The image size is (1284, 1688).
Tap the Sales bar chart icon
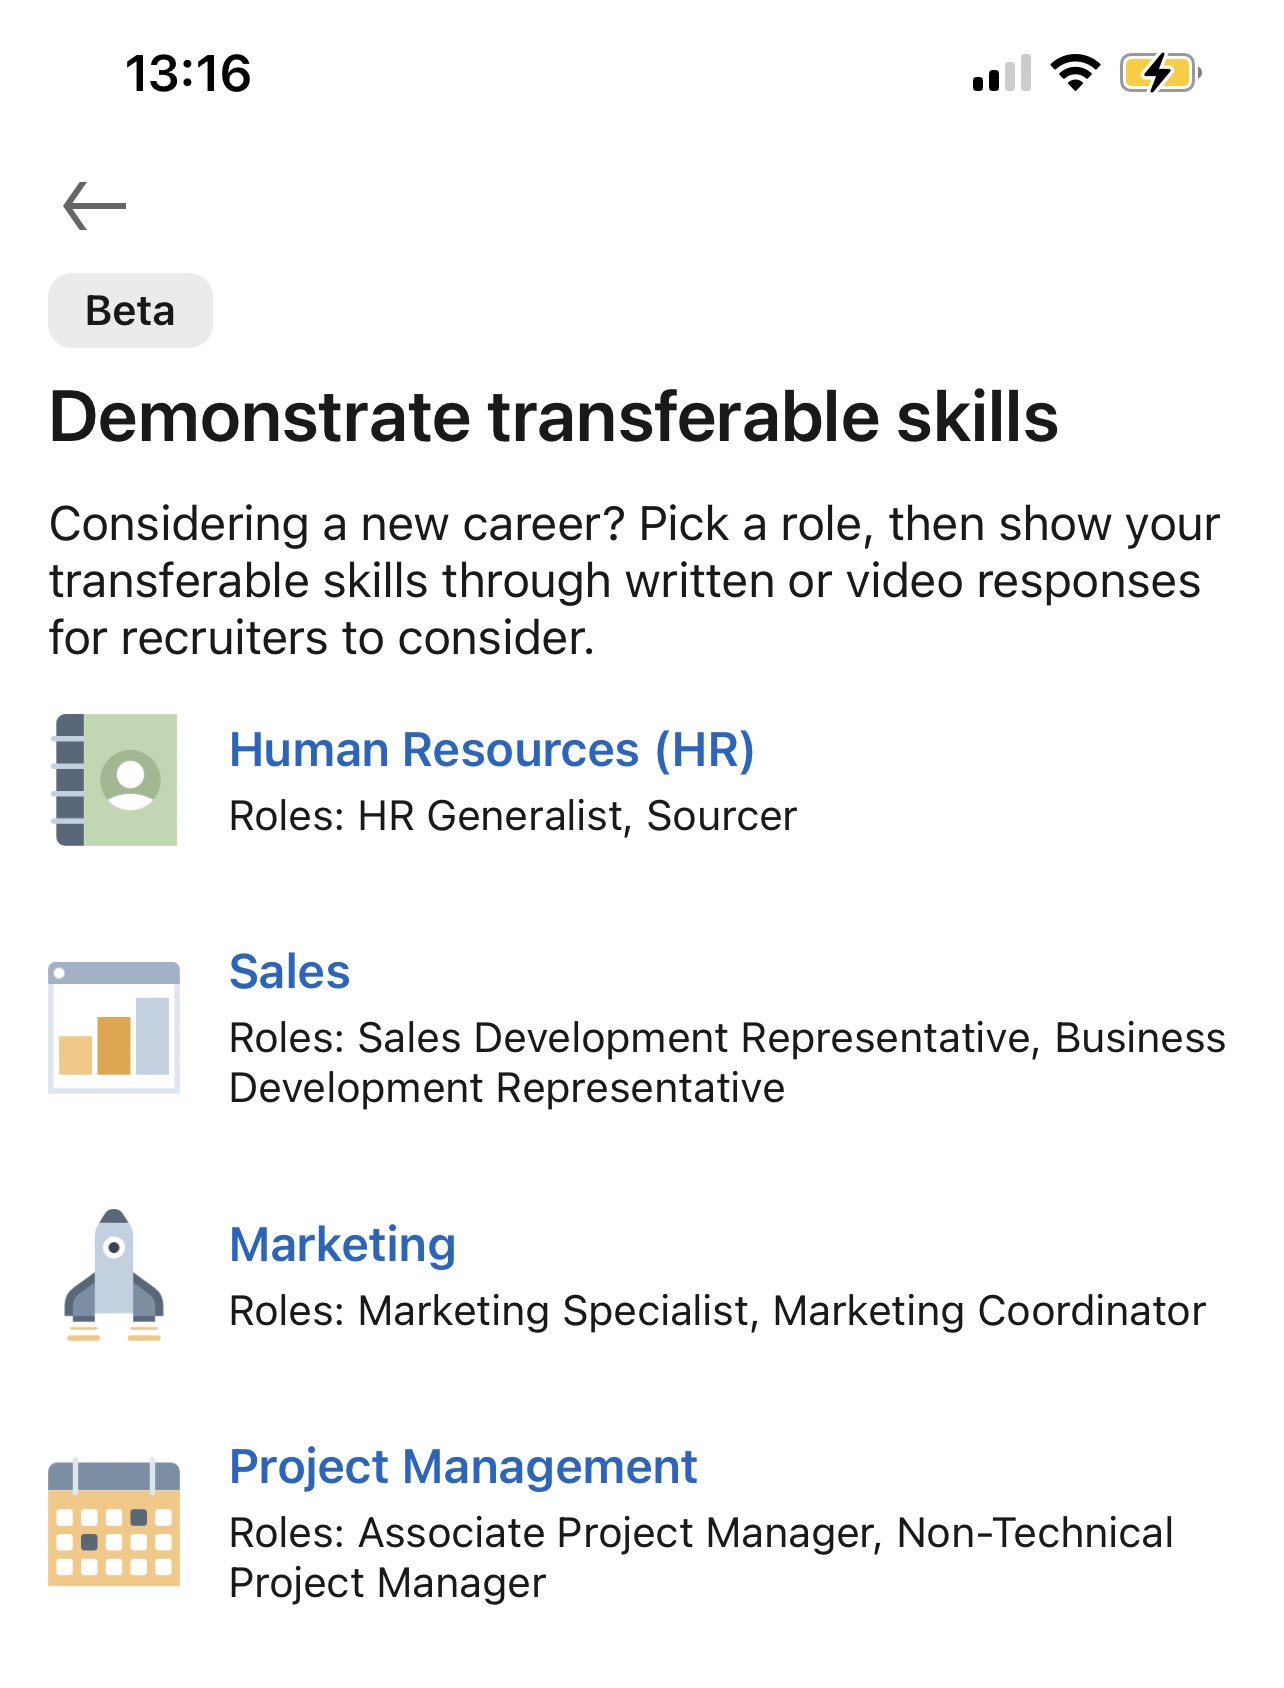point(115,1028)
